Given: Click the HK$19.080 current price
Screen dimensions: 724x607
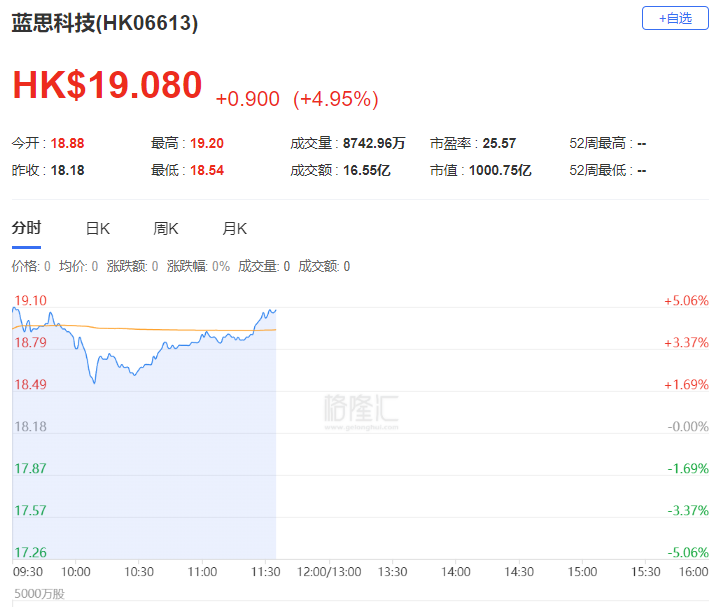Looking at the screenshot, I should tap(107, 85).
